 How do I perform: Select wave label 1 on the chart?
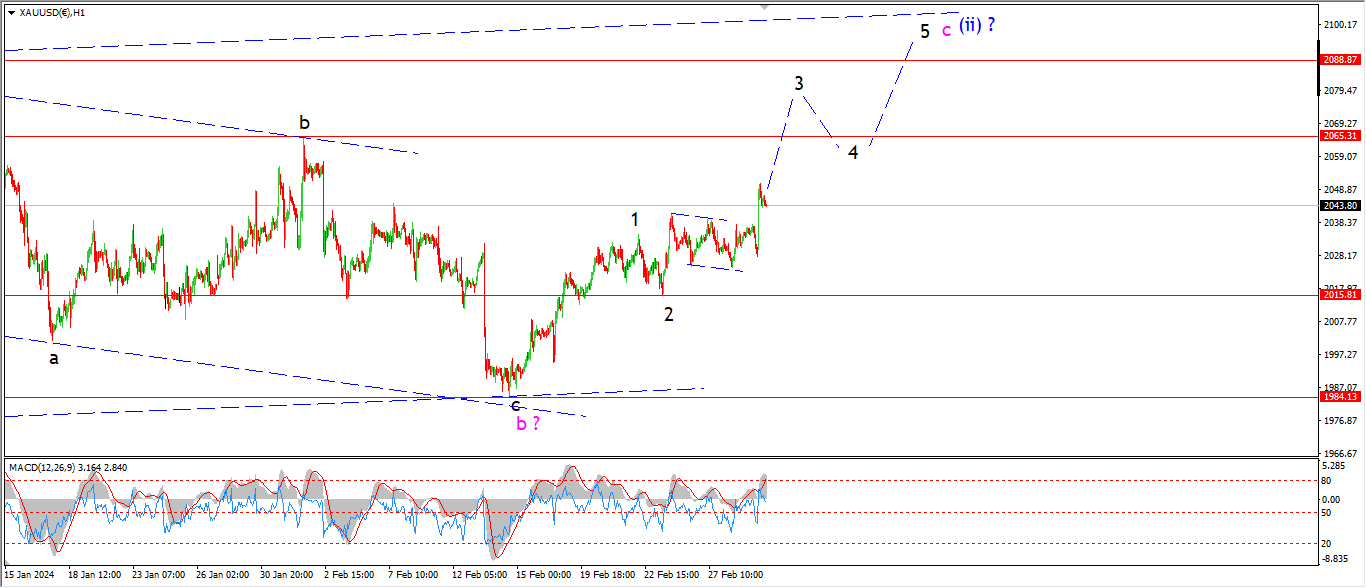click(634, 219)
